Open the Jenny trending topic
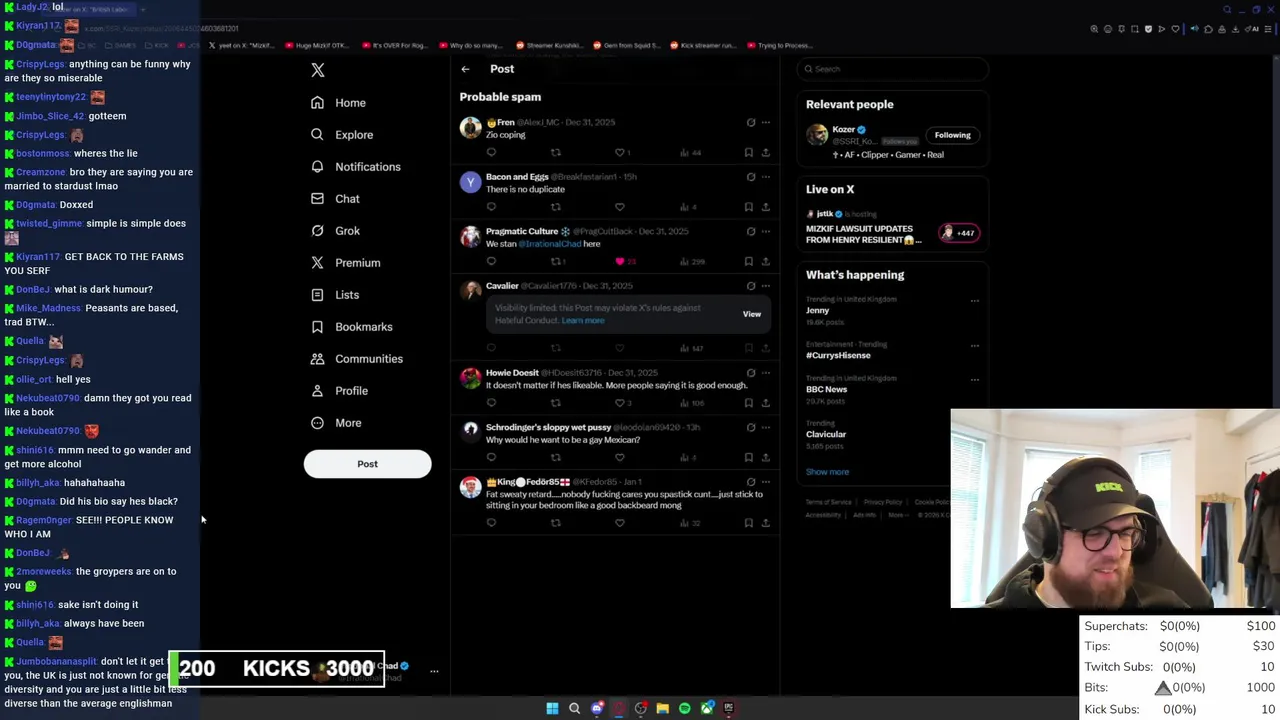 point(817,311)
